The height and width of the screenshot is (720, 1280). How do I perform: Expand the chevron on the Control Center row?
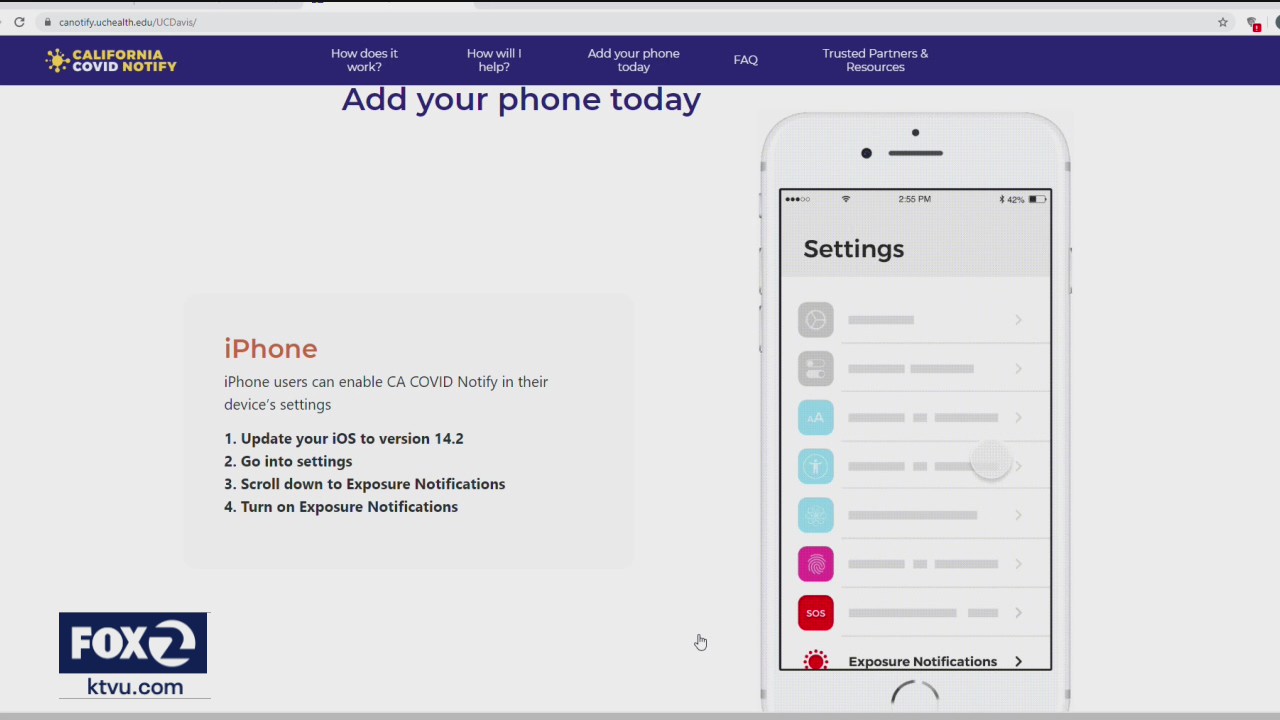1018,369
